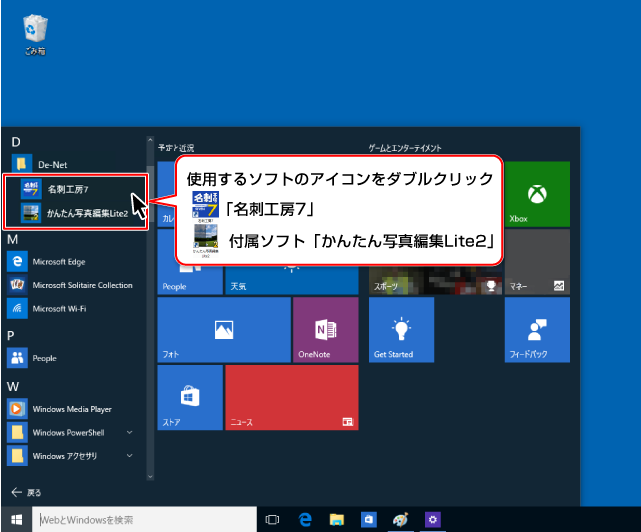
Task: Open the ニュース news tile
Action: point(292,397)
